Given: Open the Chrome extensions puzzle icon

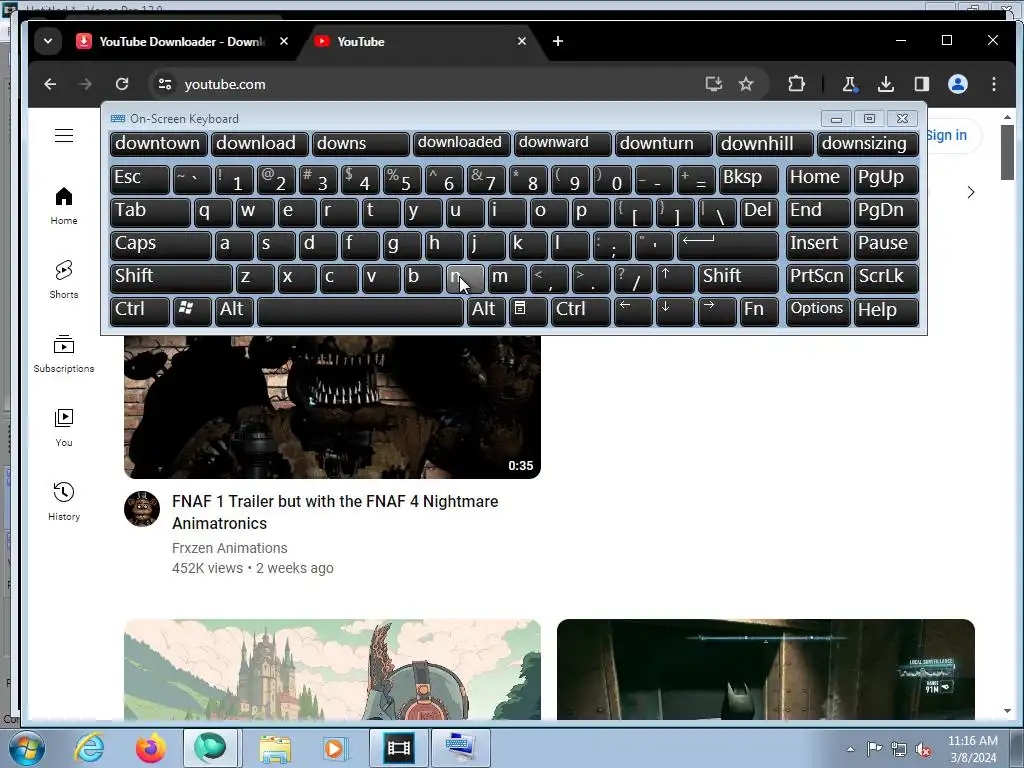Looking at the screenshot, I should tap(796, 84).
